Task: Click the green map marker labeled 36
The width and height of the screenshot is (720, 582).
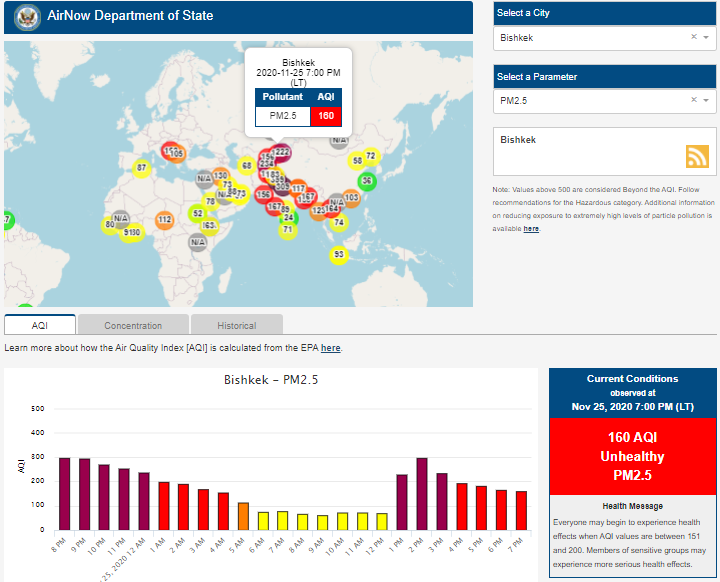Action: pos(367,181)
